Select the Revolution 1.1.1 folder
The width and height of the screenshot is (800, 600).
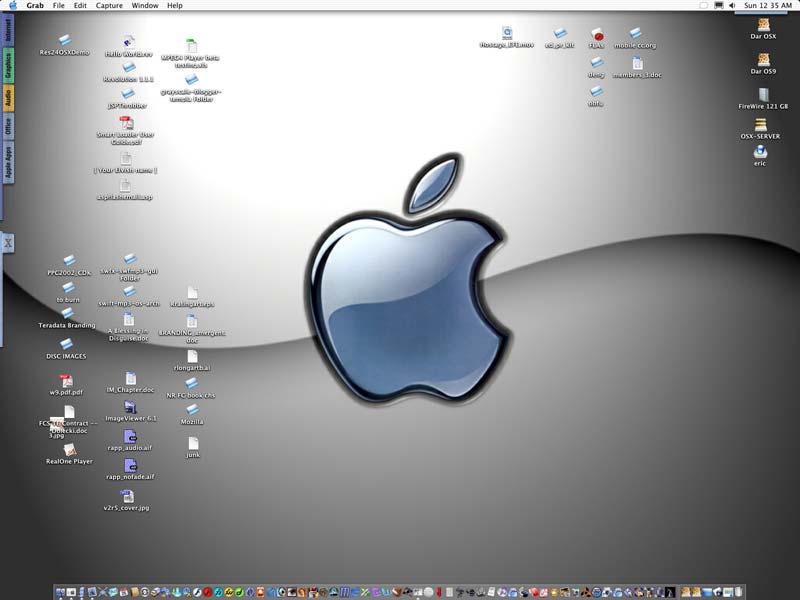(129, 72)
